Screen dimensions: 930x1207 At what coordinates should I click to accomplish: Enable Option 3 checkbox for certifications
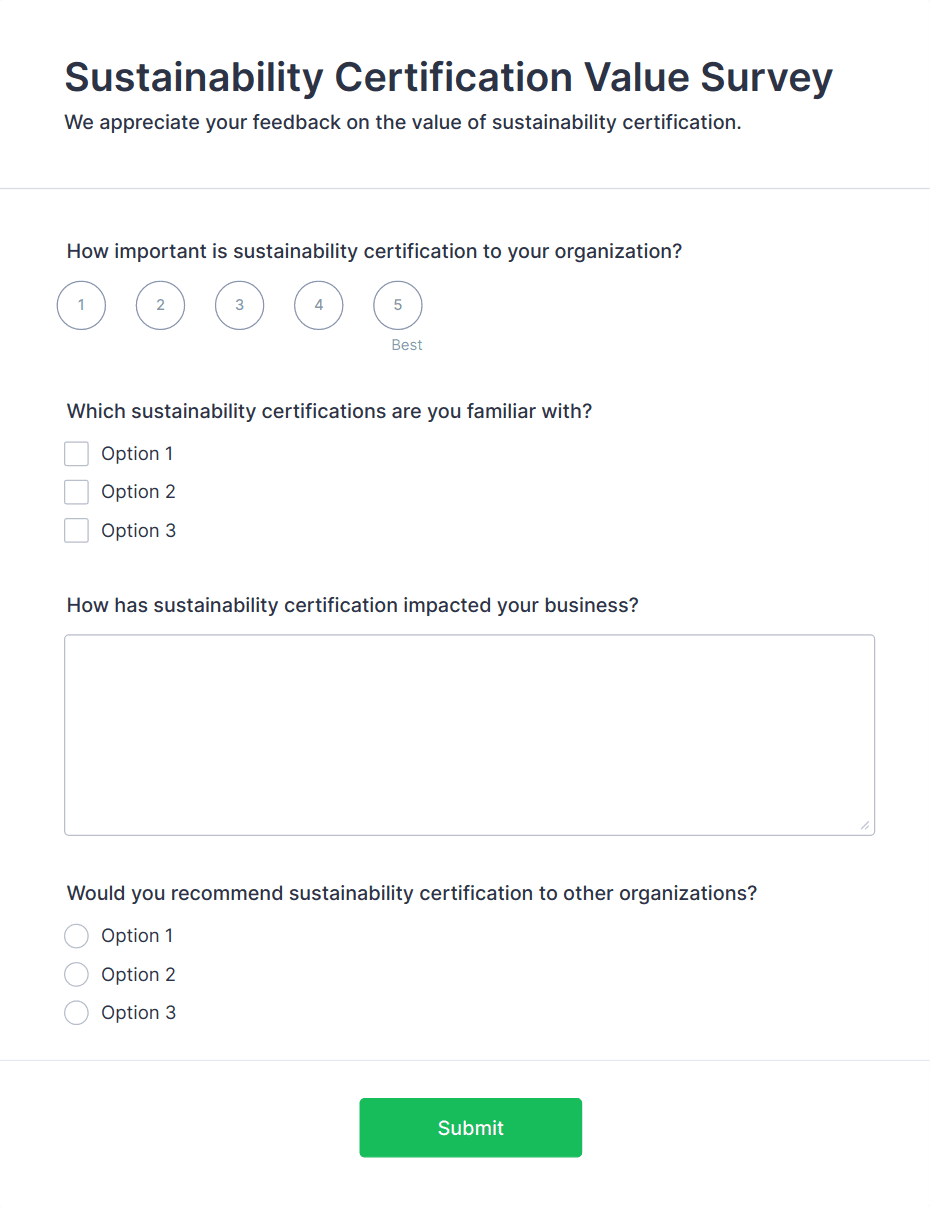coord(76,530)
